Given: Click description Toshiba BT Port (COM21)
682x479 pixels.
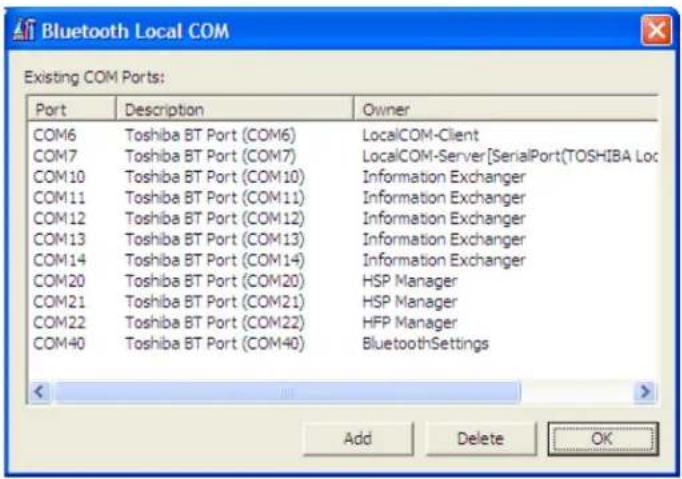Looking at the screenshot, I should (215, 302).
